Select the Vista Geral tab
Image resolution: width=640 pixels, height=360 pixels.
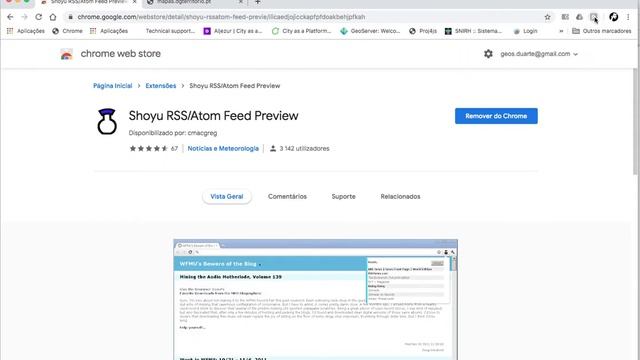tap(227, 196)
